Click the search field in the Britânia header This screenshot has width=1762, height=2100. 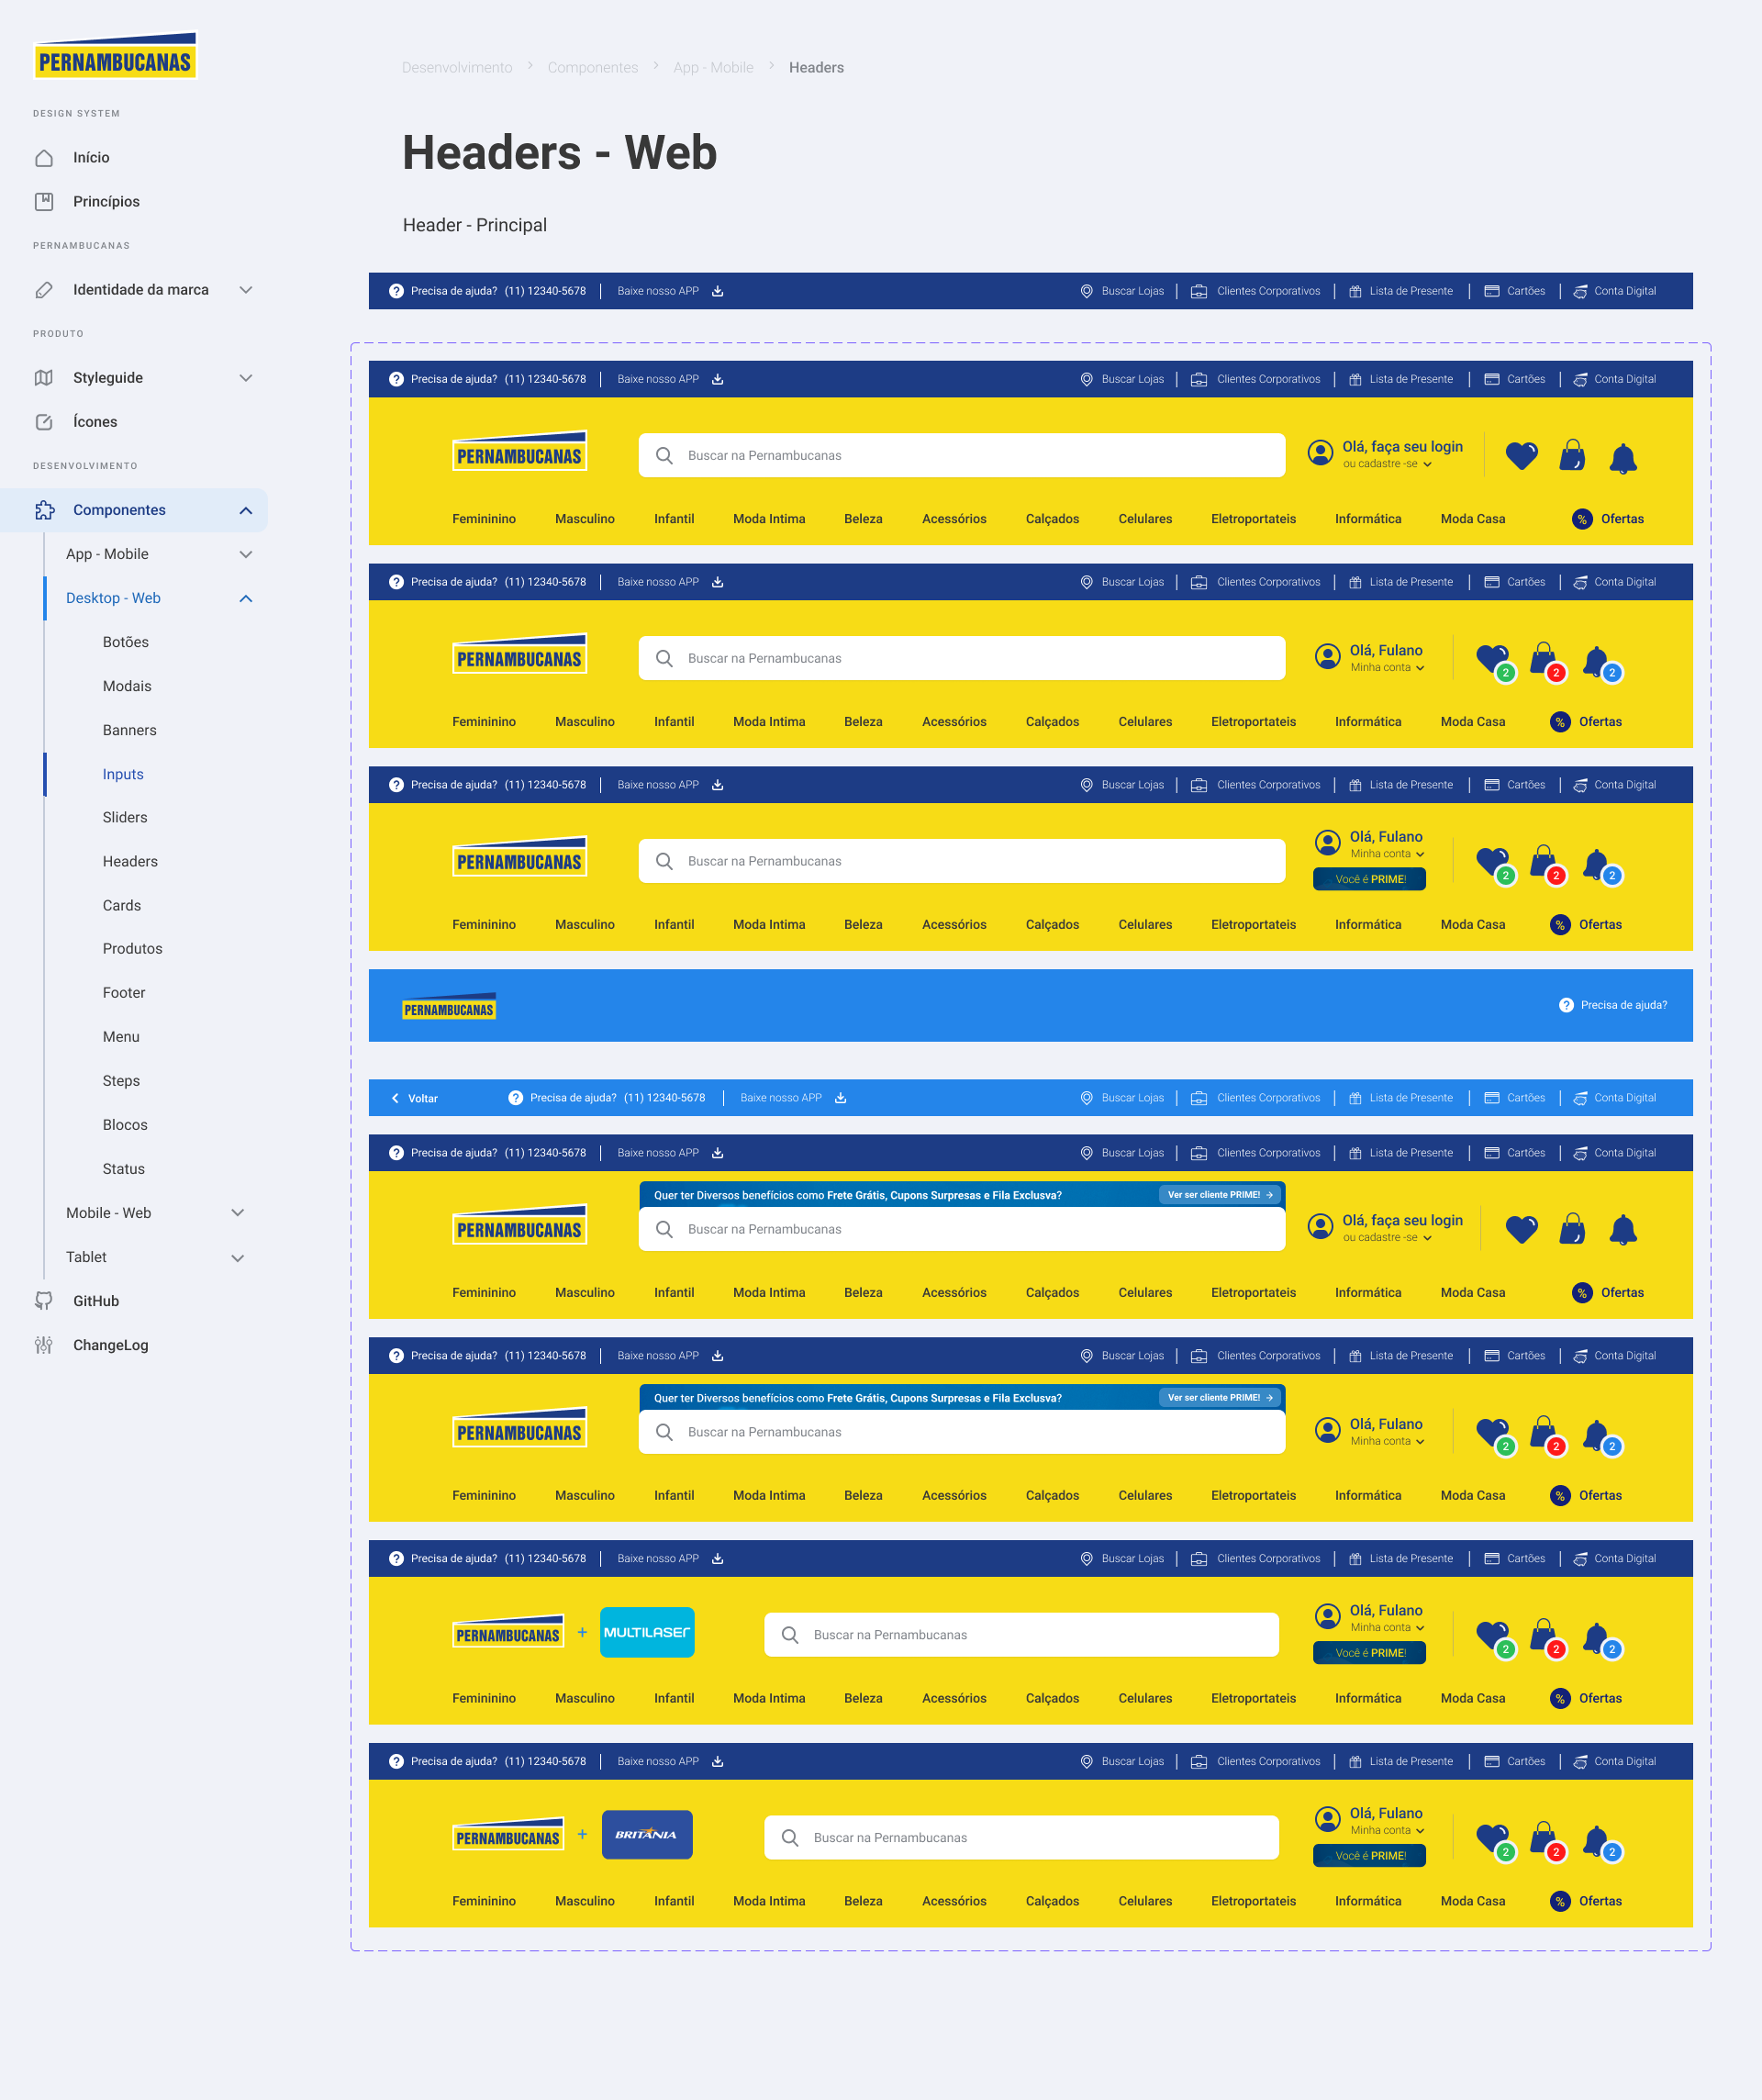1021,1838
